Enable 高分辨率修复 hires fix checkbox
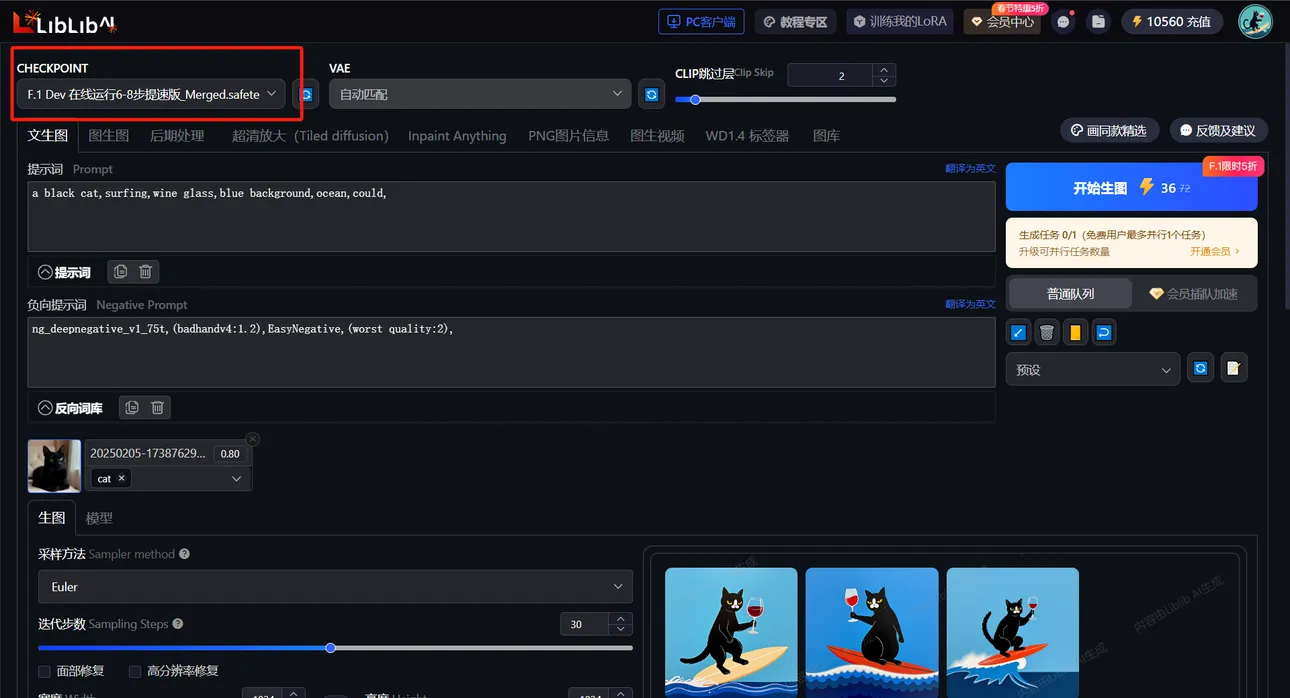This screenshot has height=698, width=1290. click(x=135, y=671)
